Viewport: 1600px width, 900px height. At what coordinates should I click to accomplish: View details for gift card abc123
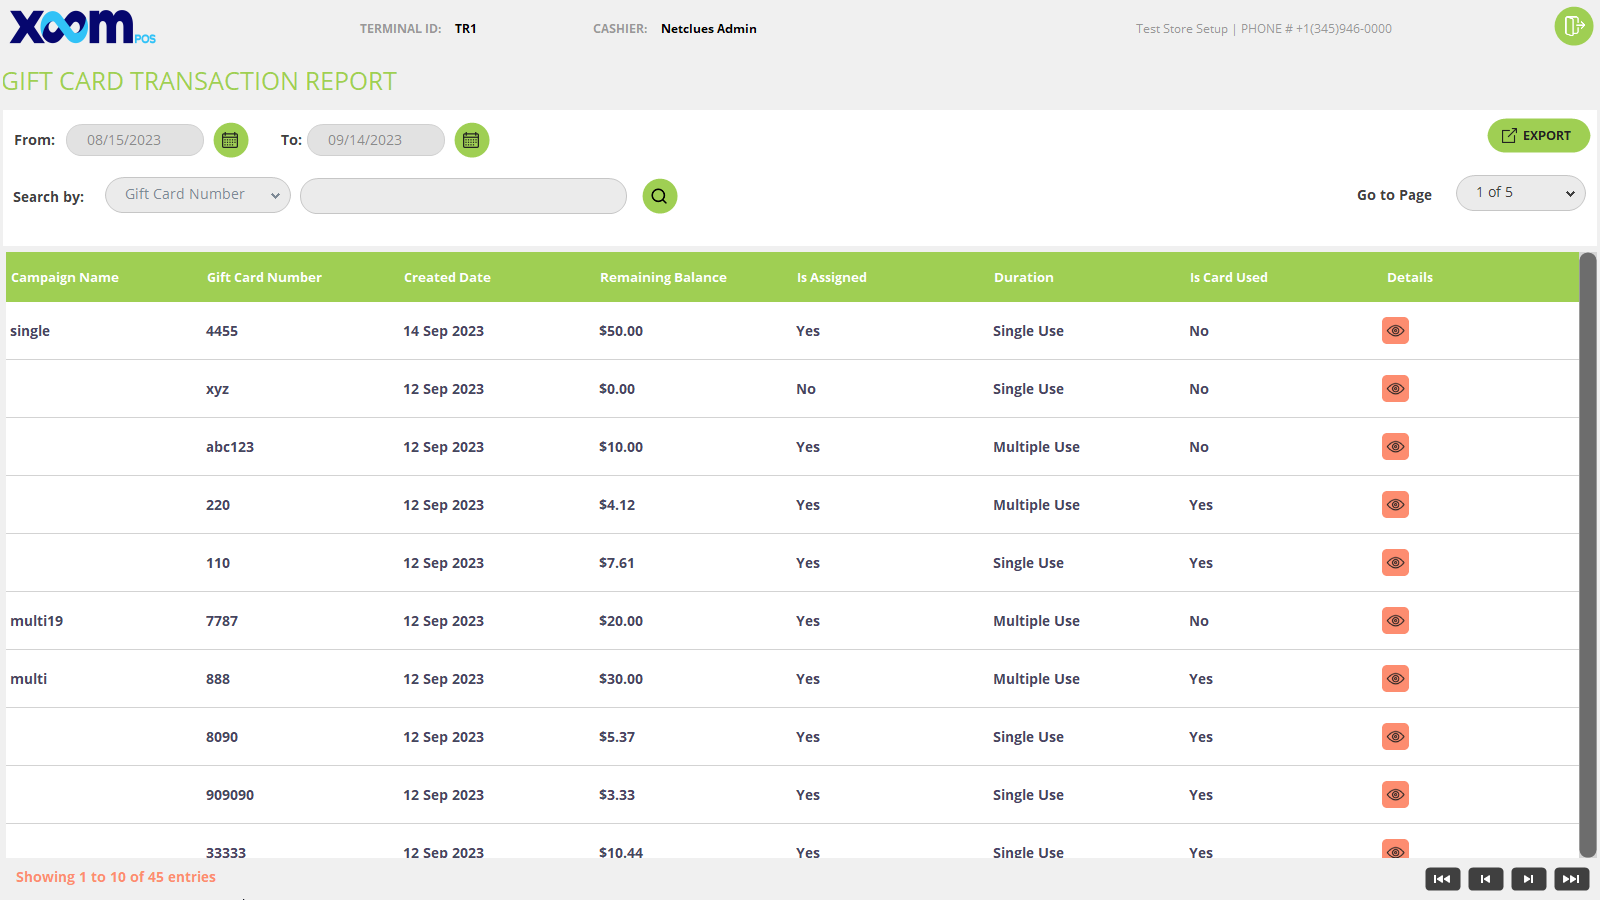[x=1395, y=447]
